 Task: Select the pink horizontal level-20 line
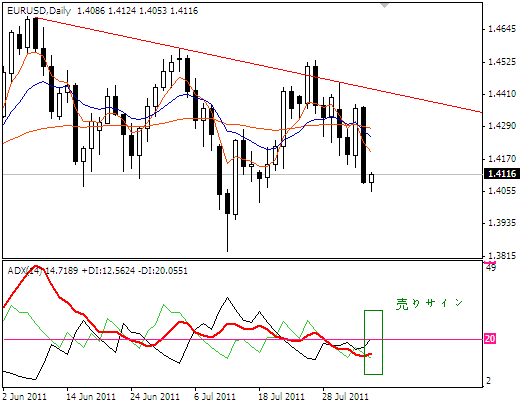[243, 339]
